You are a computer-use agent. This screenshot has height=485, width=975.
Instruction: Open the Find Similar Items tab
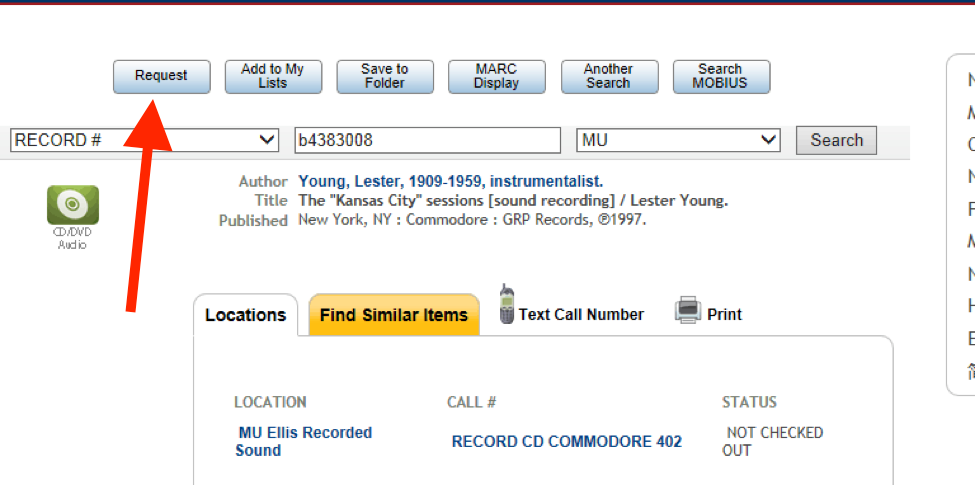(x=394, y=315)
